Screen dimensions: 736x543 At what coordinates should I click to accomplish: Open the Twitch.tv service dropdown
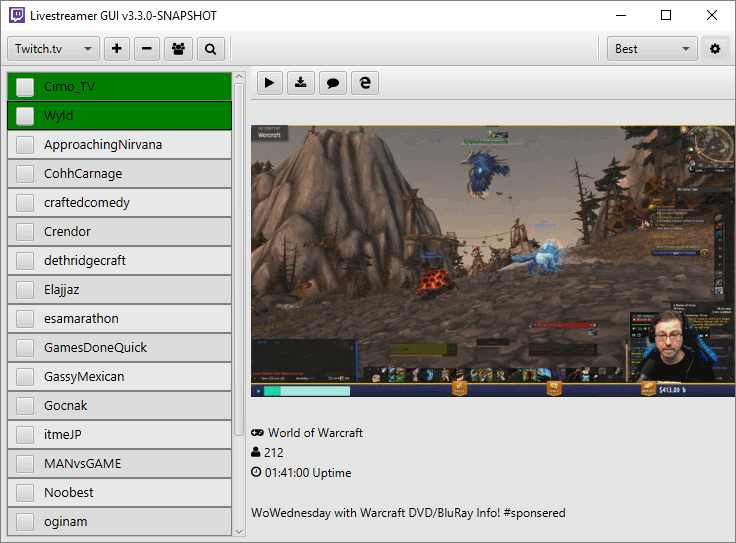pyautogui.click(x=53, y=49)
